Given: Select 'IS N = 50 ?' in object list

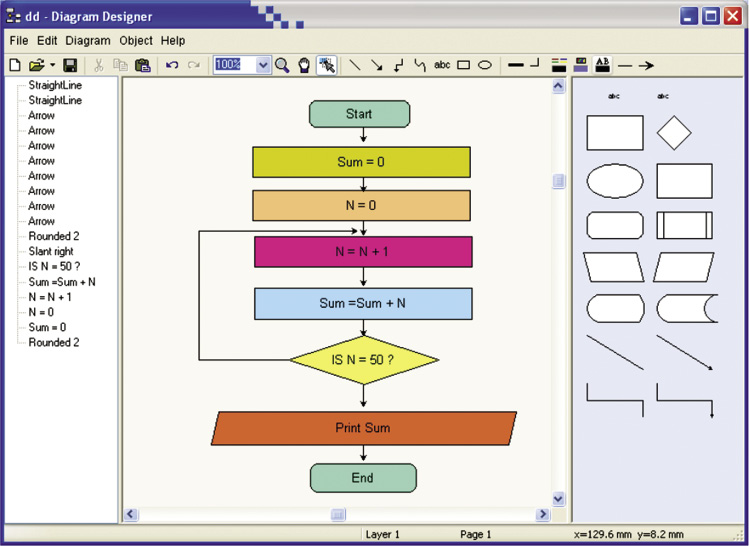Looking at the screenshot, I should click(55, 267).
